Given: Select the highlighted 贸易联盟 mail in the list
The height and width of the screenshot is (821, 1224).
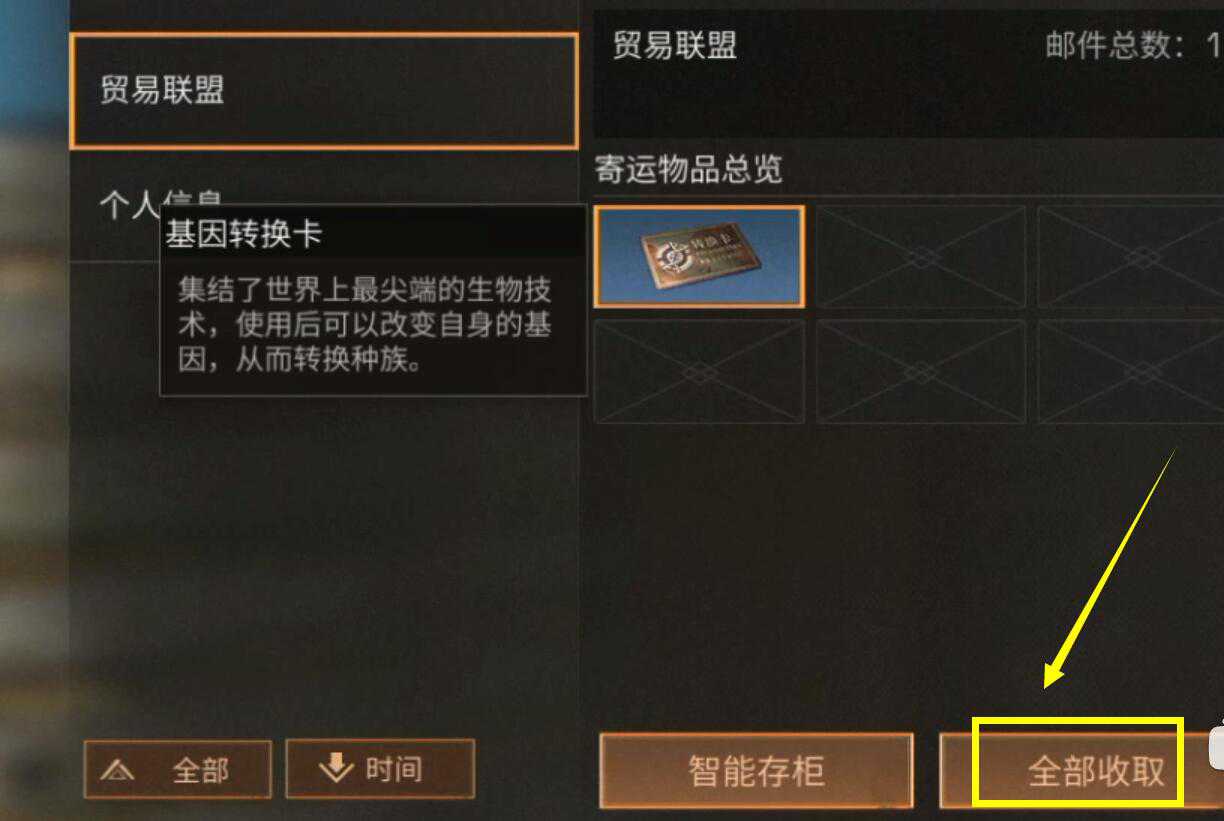Looking at the screenshot, I should click(x=324, y=91).
